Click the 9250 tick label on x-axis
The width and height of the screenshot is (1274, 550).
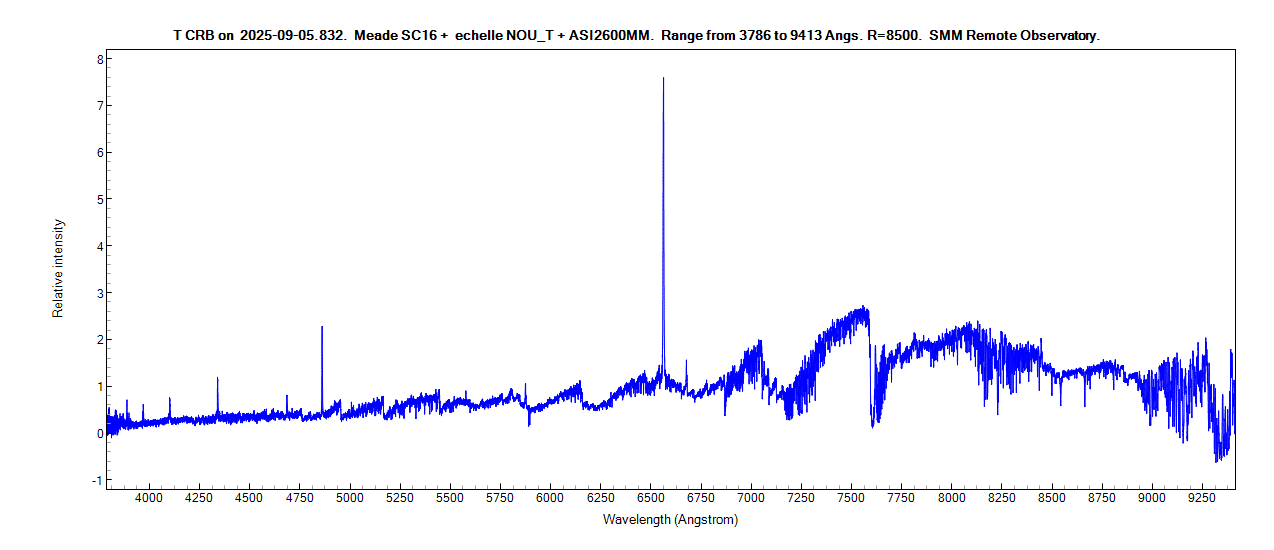[x=1202, y=497]
